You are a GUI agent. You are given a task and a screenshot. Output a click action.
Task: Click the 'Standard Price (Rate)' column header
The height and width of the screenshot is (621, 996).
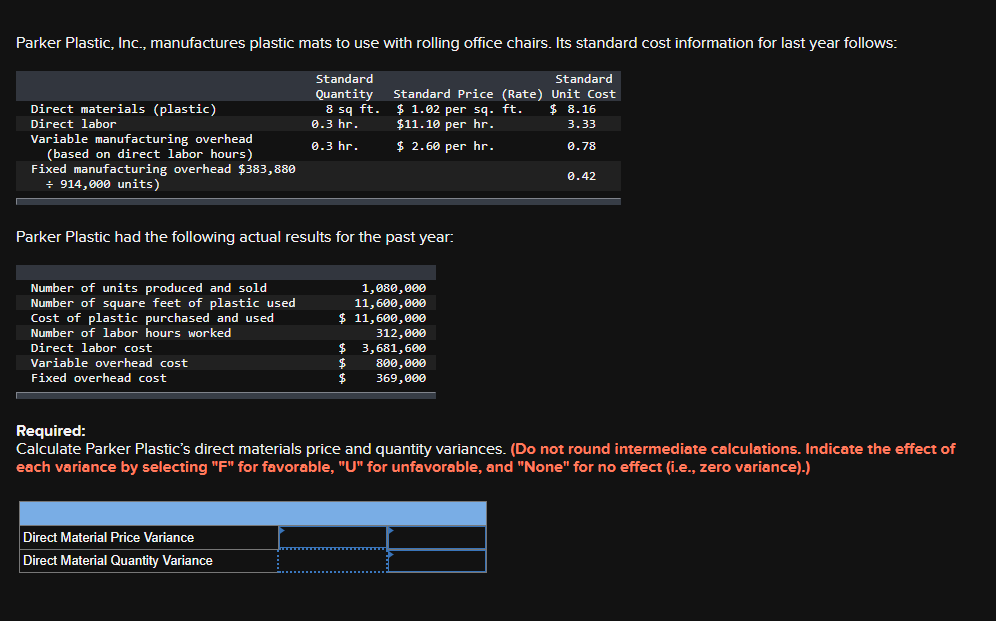pyautogui.click(x=468, y=94)
